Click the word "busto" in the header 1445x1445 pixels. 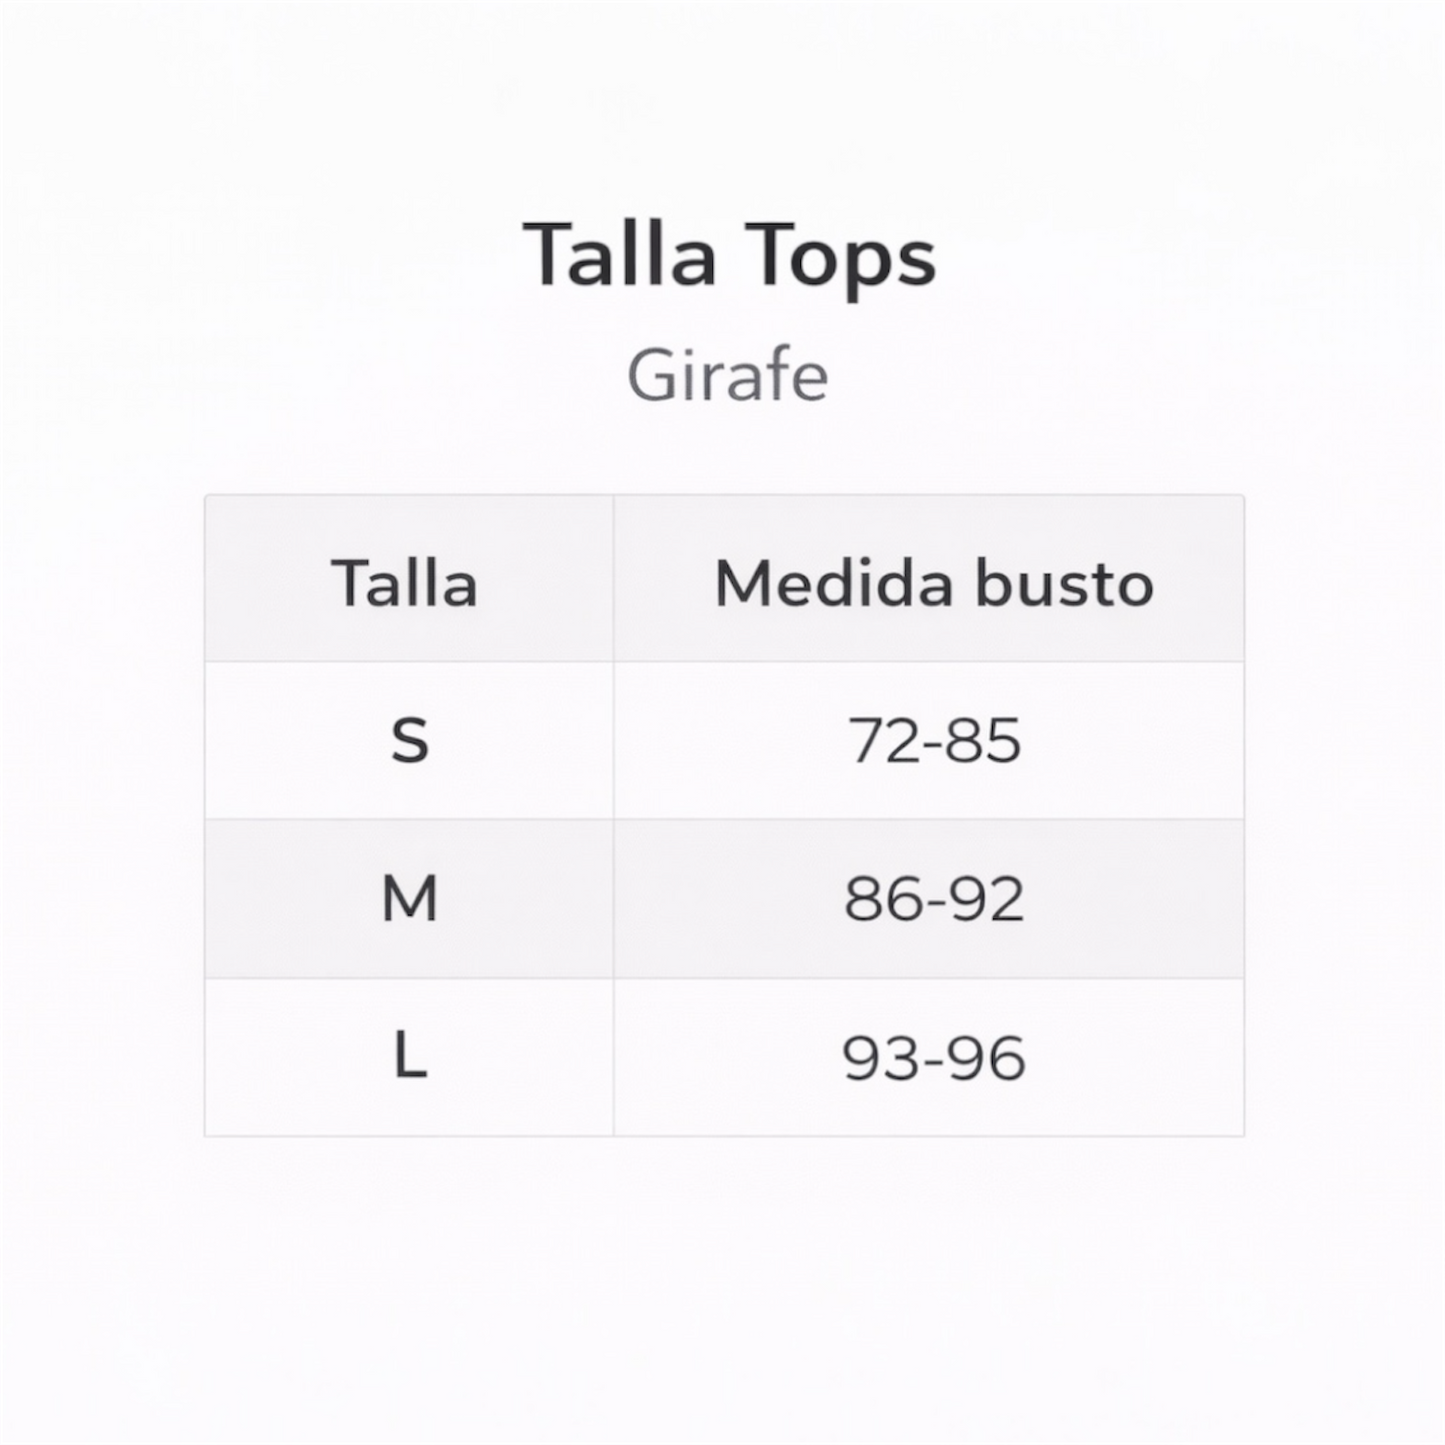tap(1064, 583)
